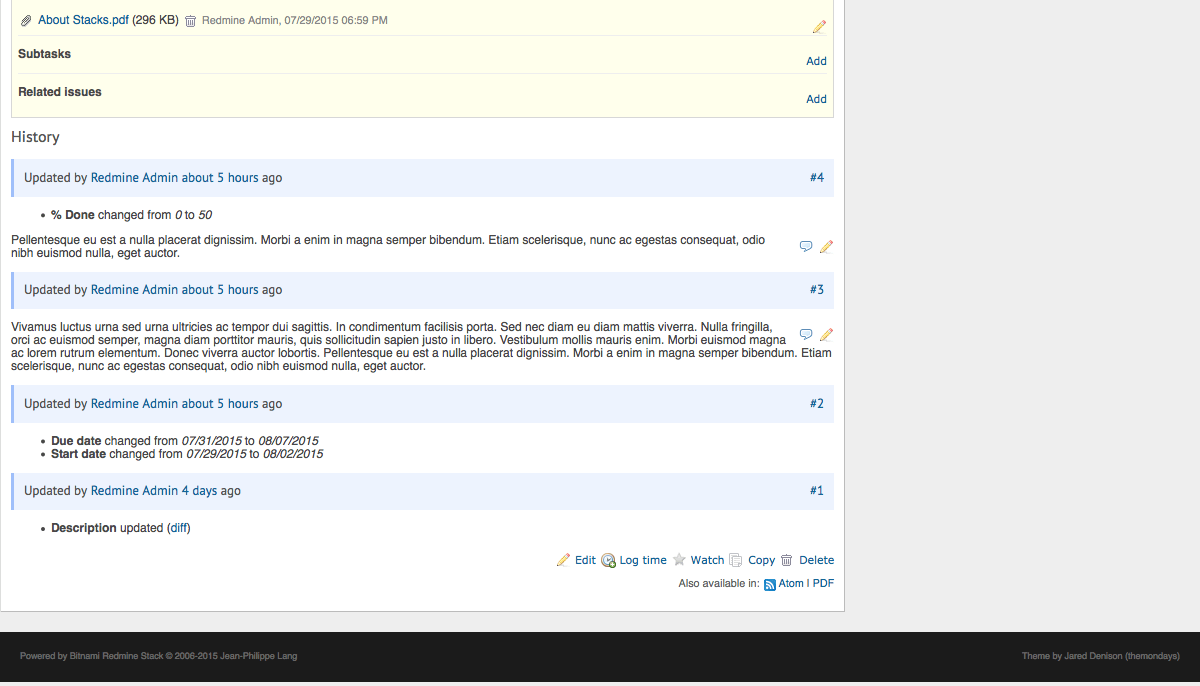The image size is (1200, 686).
Task: Click the quote bubble icon on note #3
Action: (x=806, y=334)
